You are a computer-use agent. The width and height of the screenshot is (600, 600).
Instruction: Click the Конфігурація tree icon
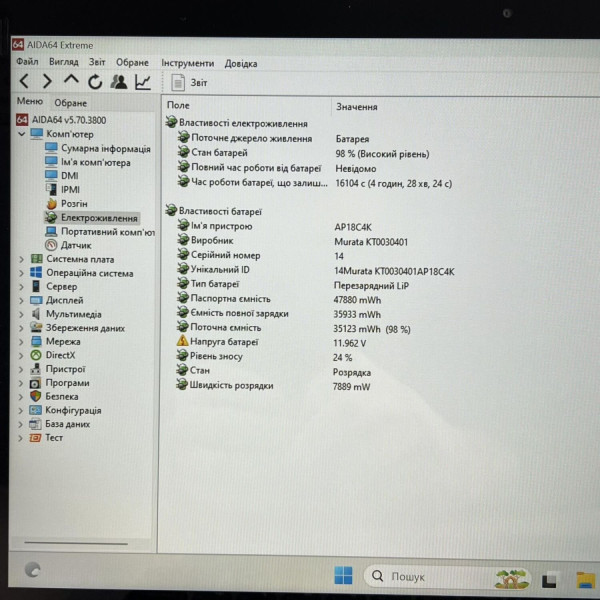tap(35, 410)
